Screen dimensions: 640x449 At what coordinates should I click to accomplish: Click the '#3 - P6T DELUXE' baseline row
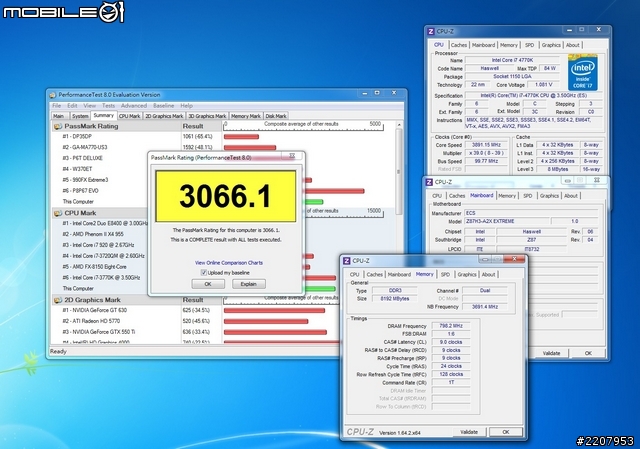pyautogui.click(x=82, y=158)
